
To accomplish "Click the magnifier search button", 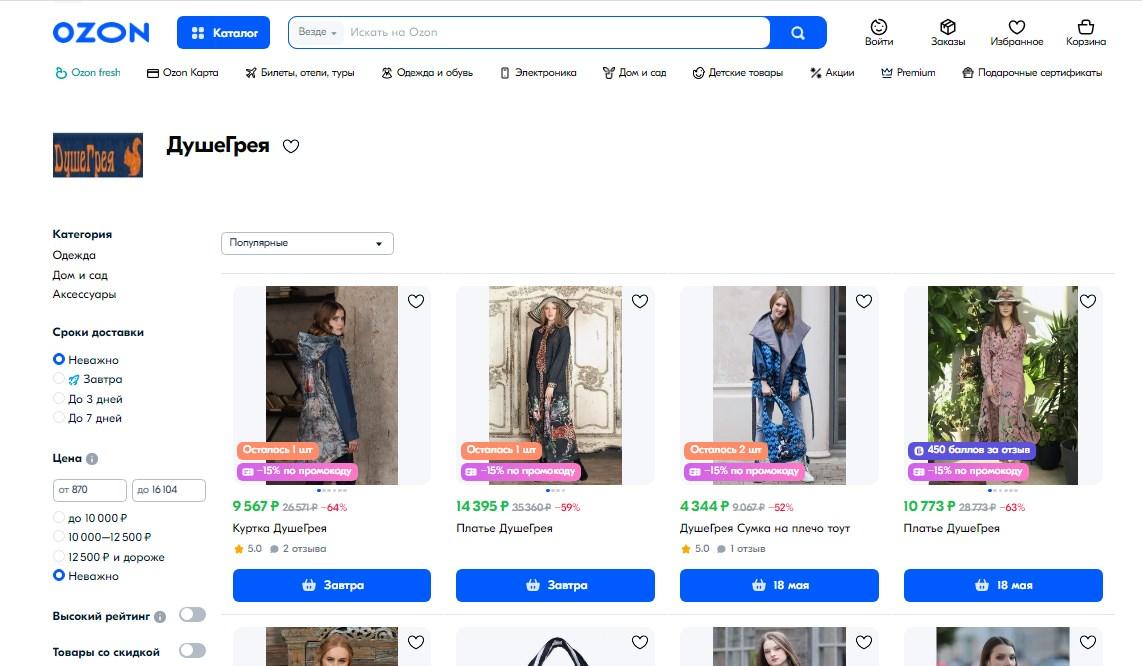I will coord(798,33).
